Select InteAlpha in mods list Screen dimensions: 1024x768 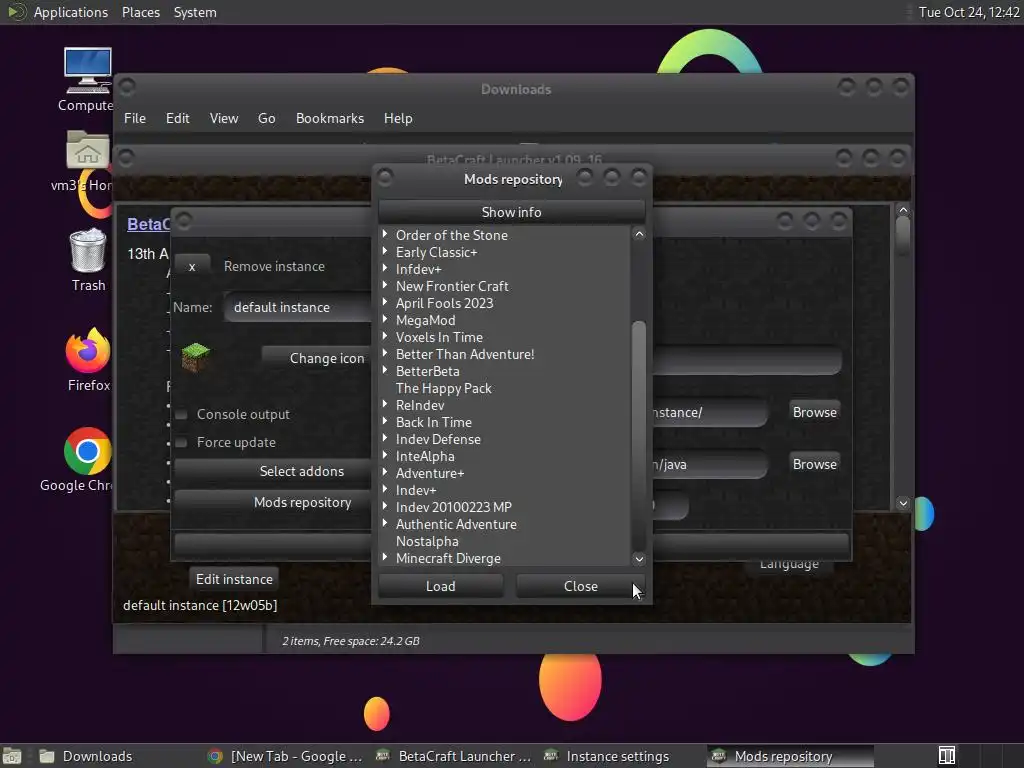tap(425, 456)
